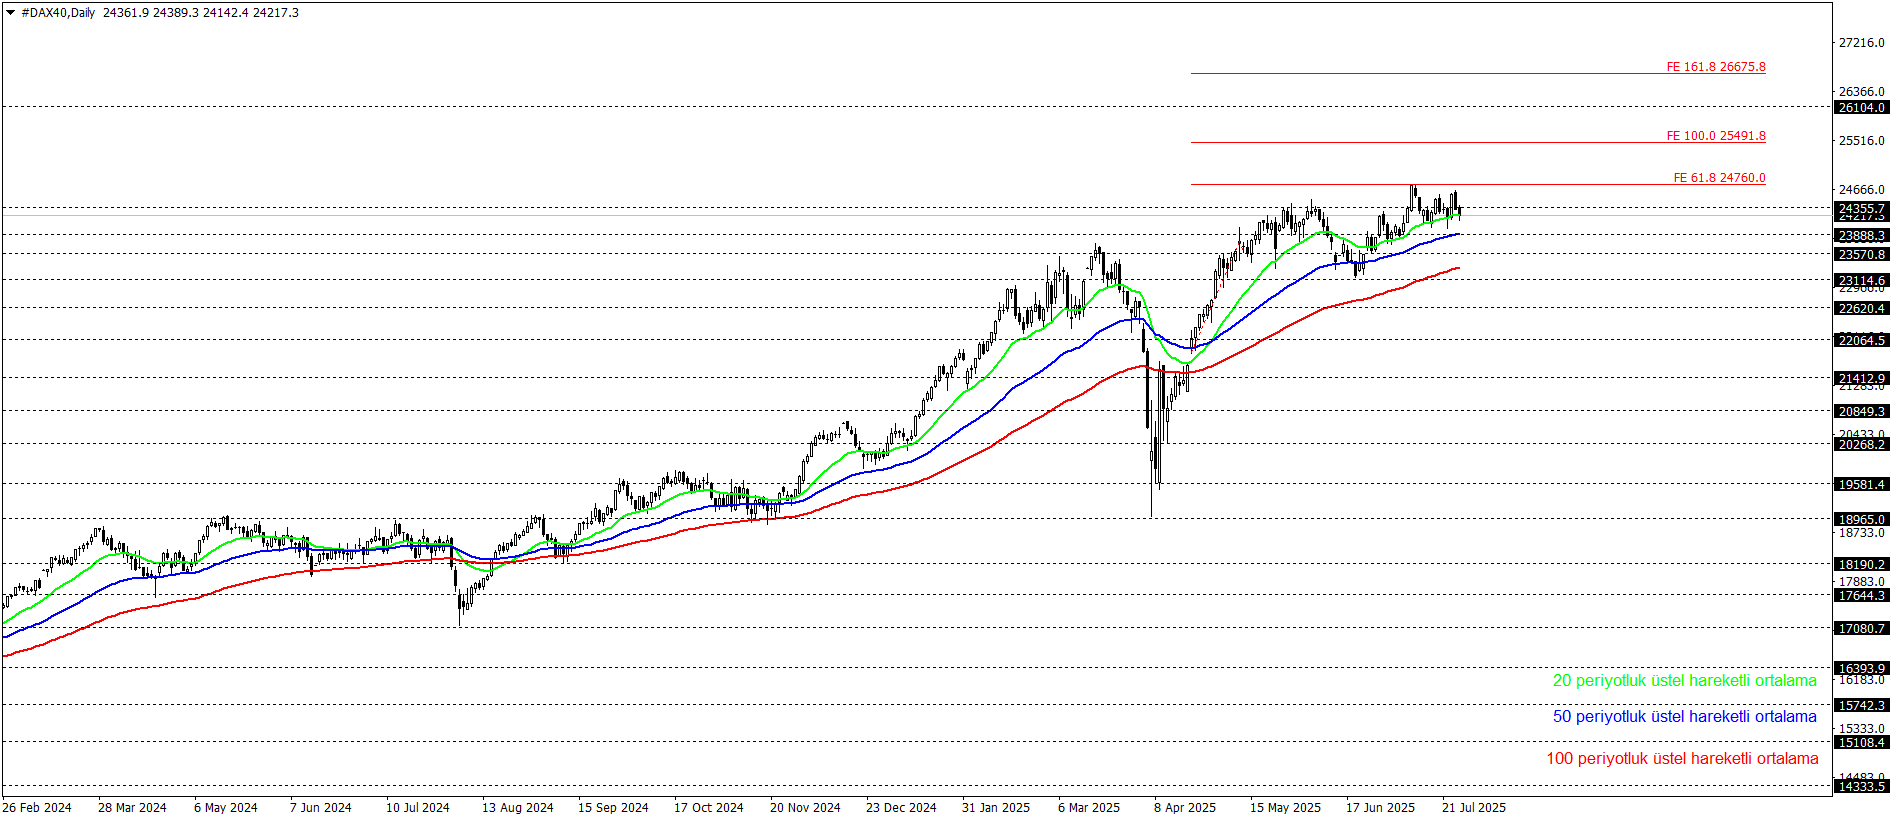Click the 23 Dec 2024 date label
This screenshot has width=1896, height=820.
tap(901, 808)
